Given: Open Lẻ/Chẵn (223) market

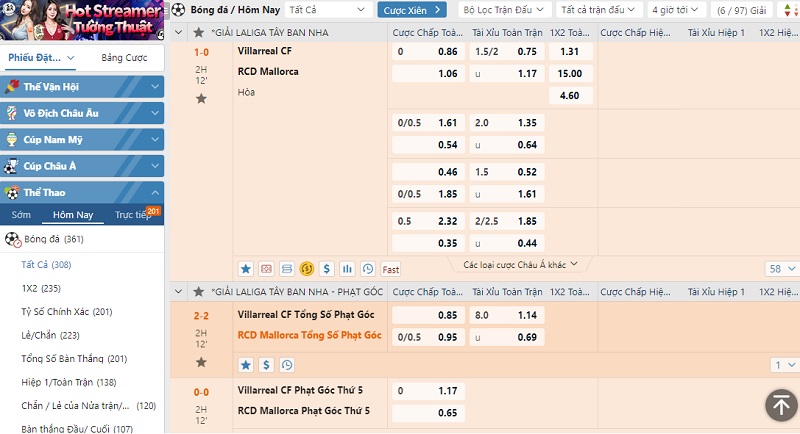Looking at the screenshot, I should coord(51,335).
